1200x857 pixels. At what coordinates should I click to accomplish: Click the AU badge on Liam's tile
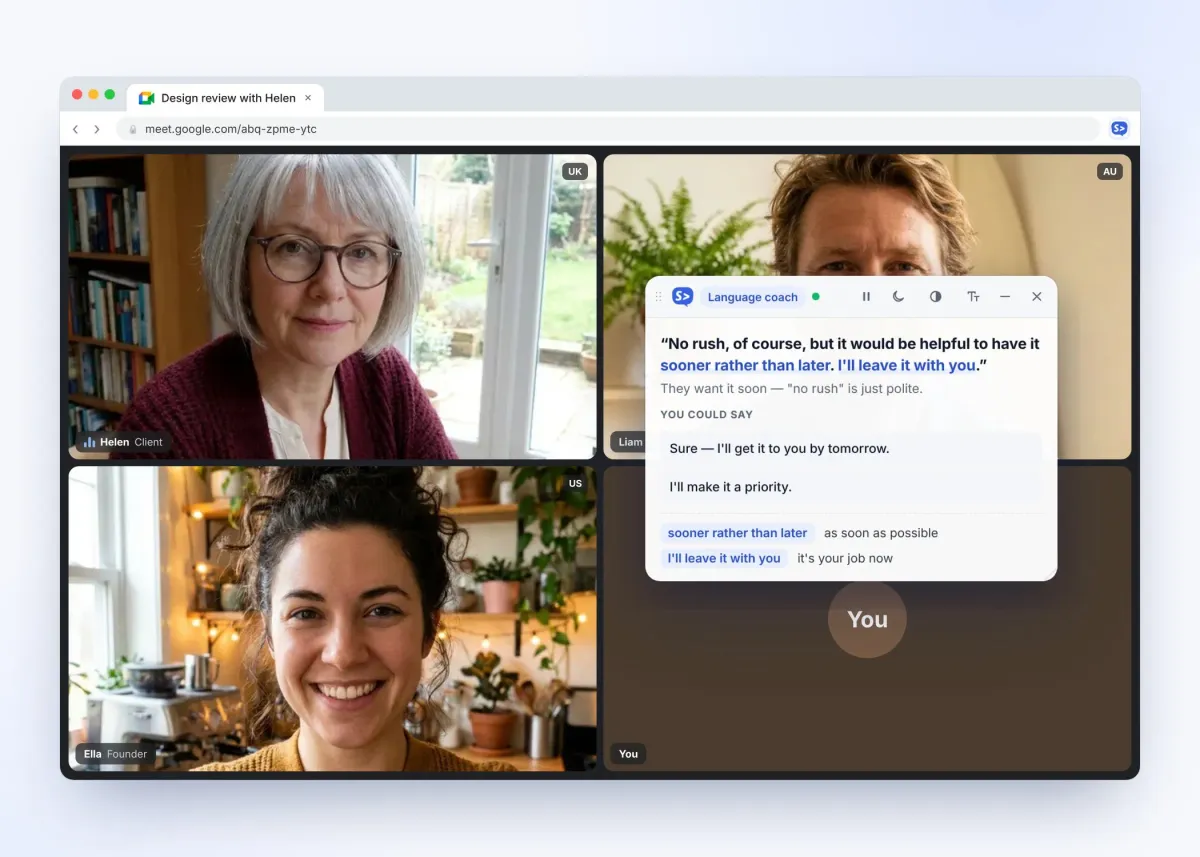click(1109, 172)
